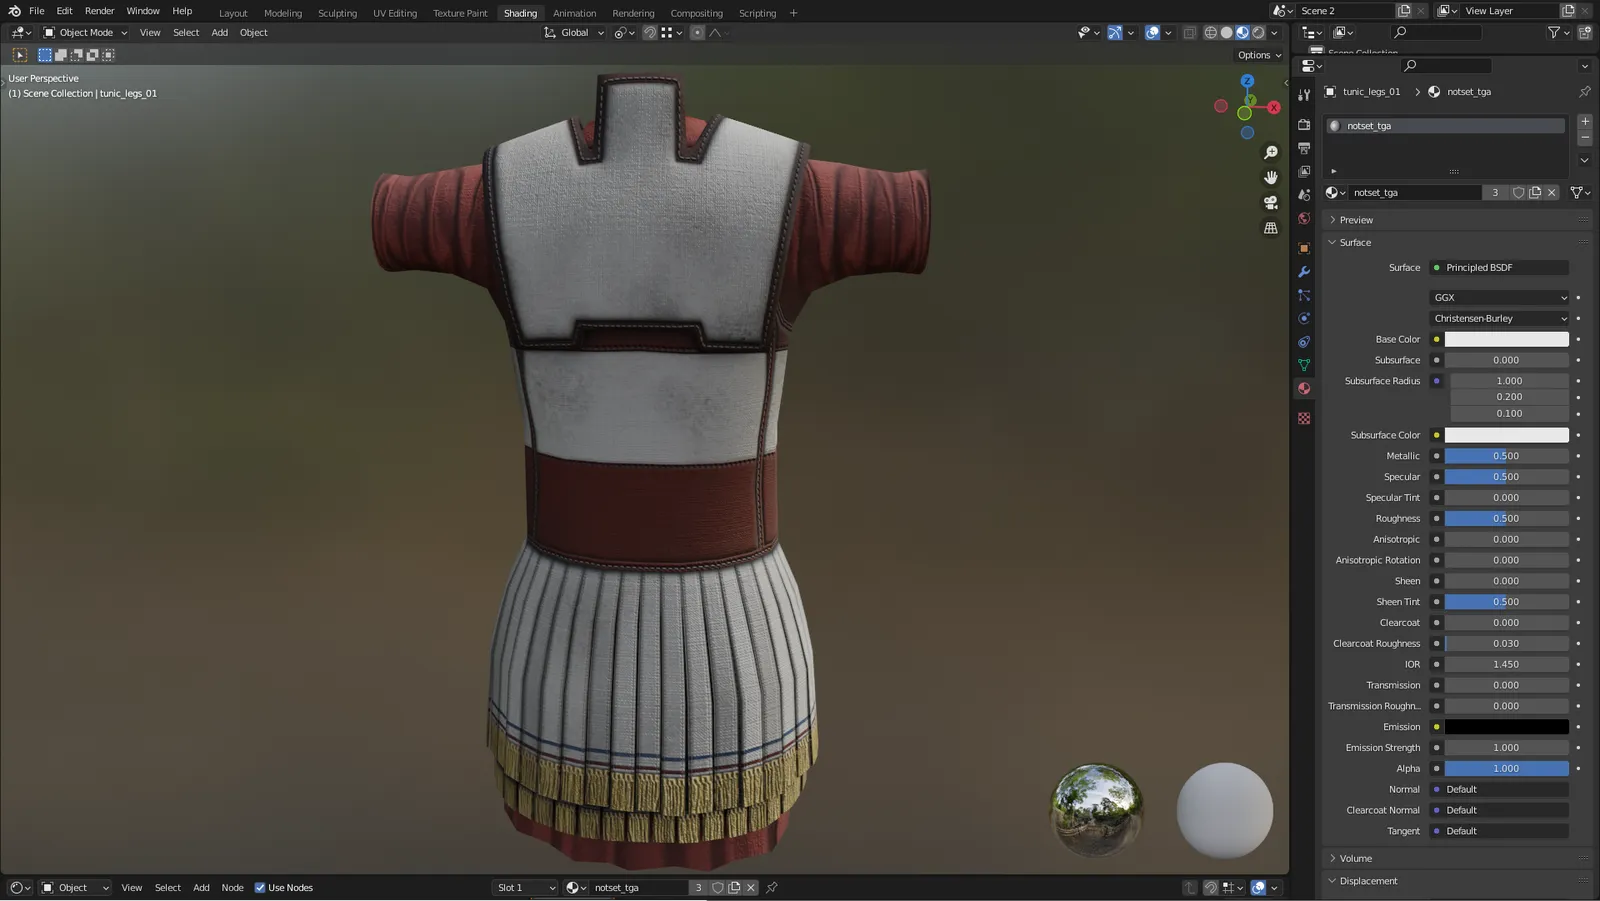This screenshot has height=901, width=1600.
Task: Enable solid viewport shading
Action: [1227, 33]
